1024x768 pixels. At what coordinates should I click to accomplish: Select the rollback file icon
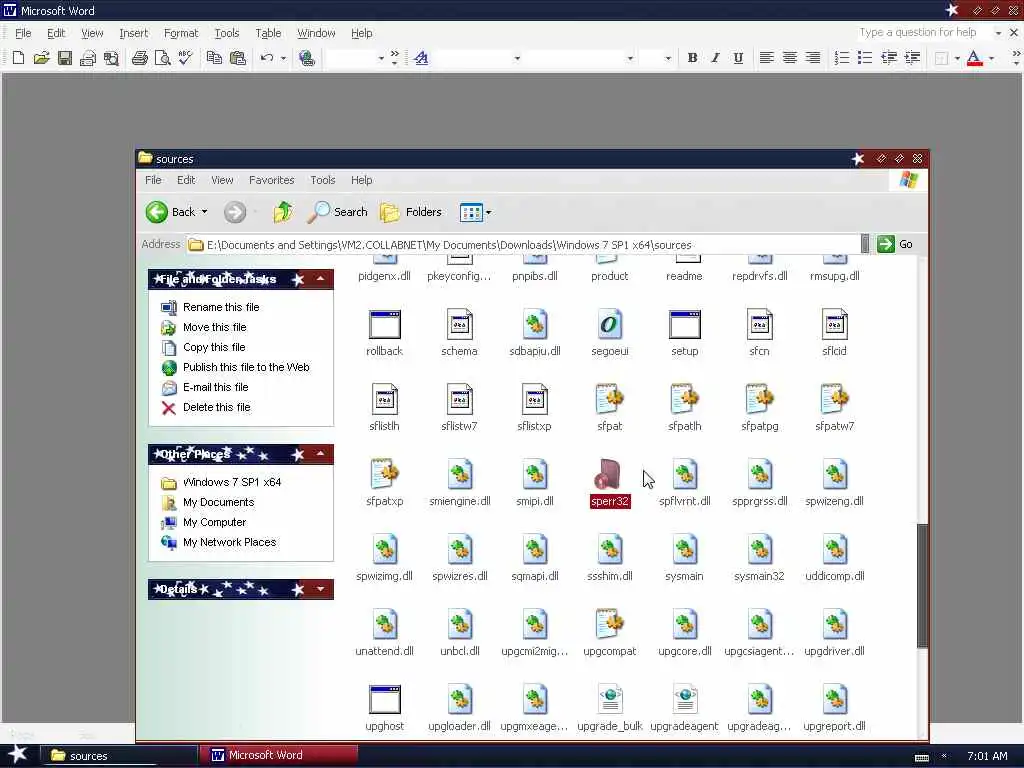(x=385, y=325)
